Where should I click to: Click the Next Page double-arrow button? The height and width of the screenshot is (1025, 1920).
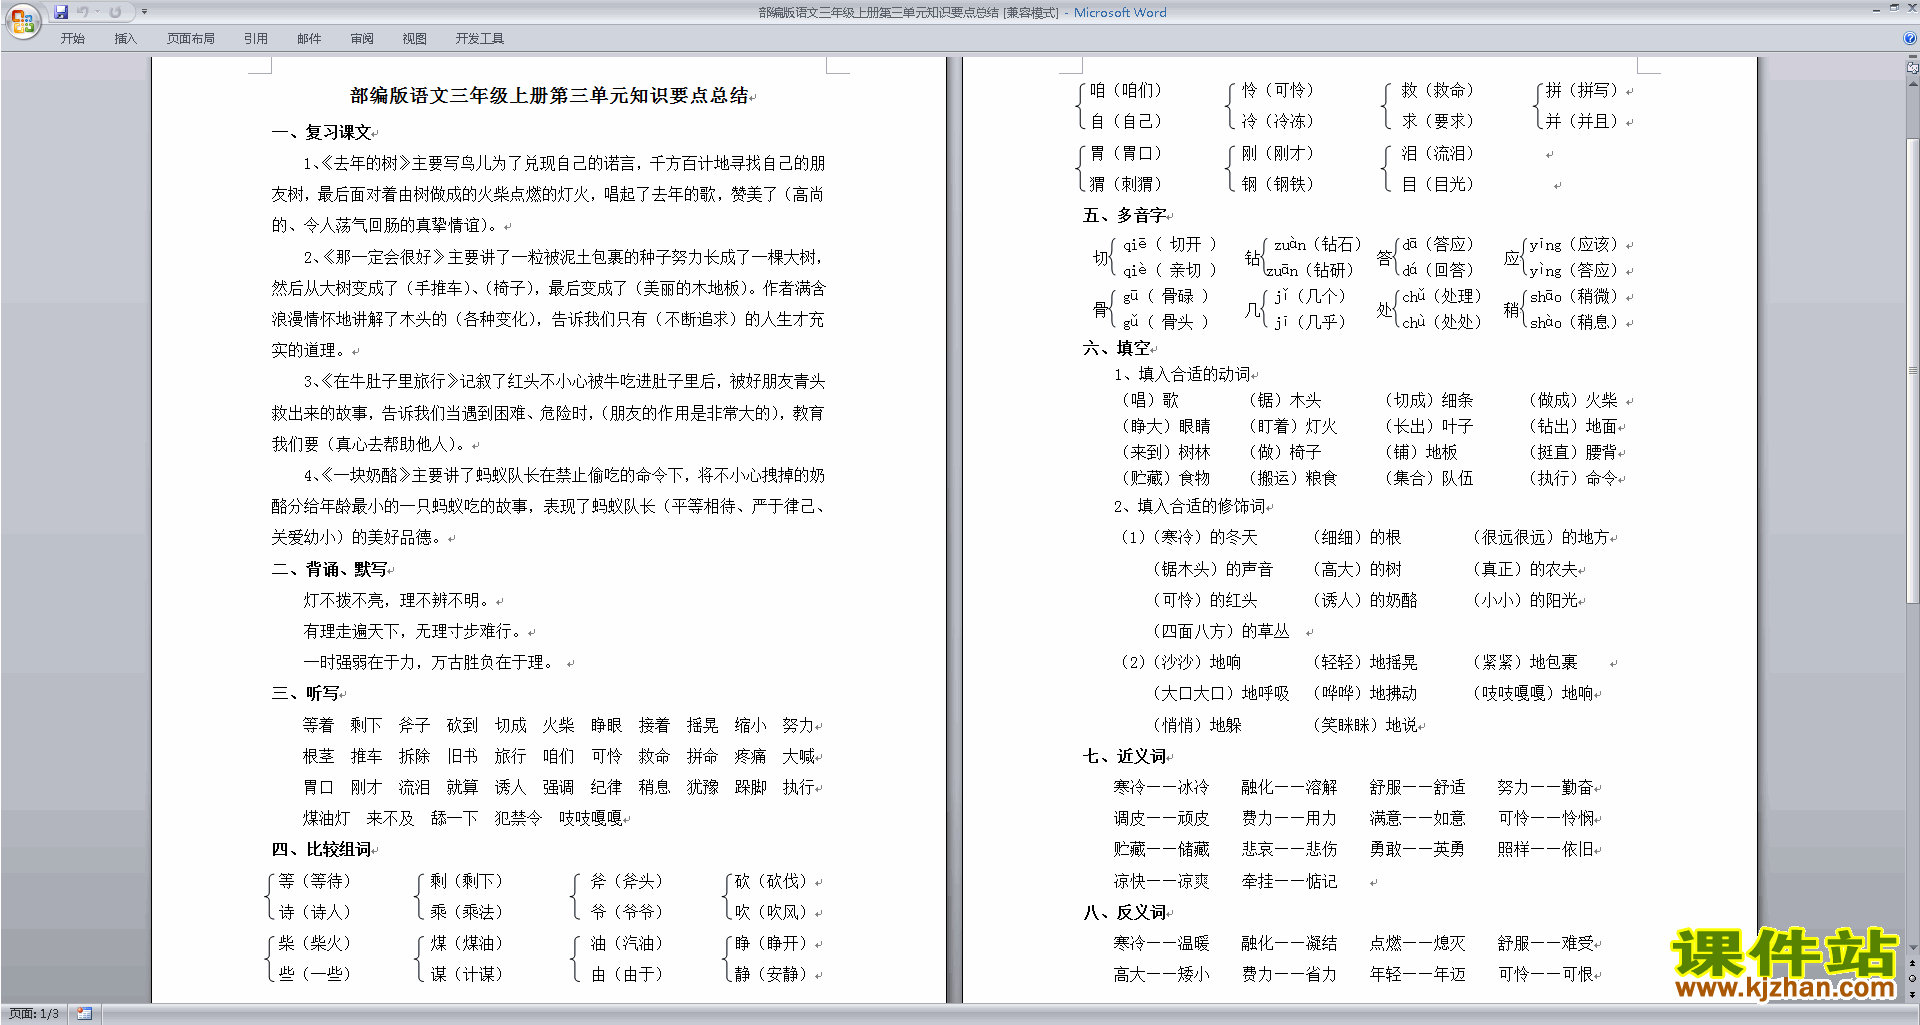pyautogui.click(x=1913, y=994)
